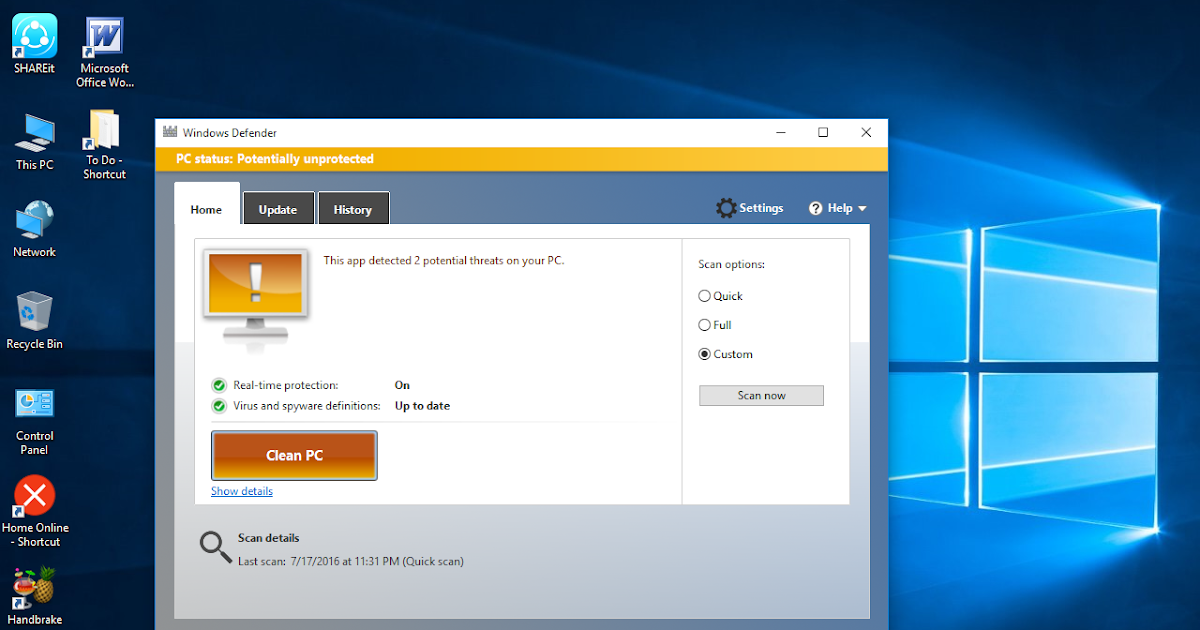Click the Scan details magnifier icon

click(216, 546)
